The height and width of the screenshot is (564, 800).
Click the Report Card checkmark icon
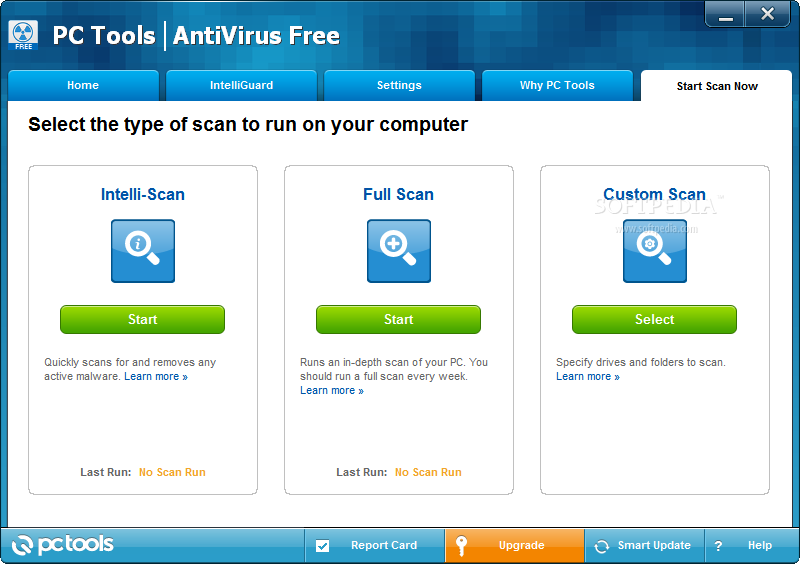pos(322,546)
